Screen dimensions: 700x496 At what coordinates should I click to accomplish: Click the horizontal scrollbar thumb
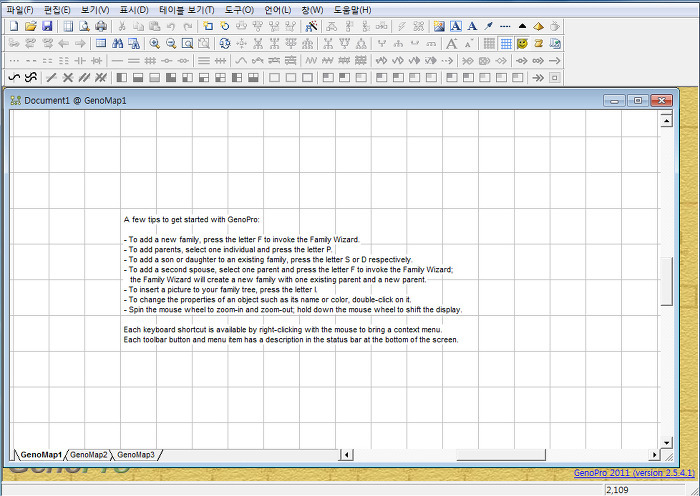[500, 455]
